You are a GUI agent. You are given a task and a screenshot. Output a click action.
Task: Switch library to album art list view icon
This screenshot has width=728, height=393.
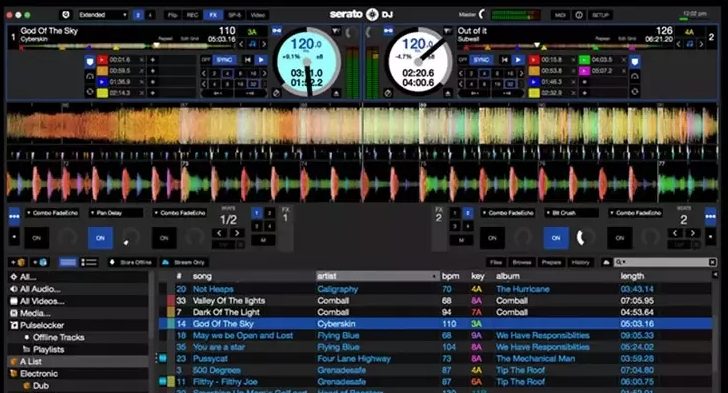pos(89,262)
